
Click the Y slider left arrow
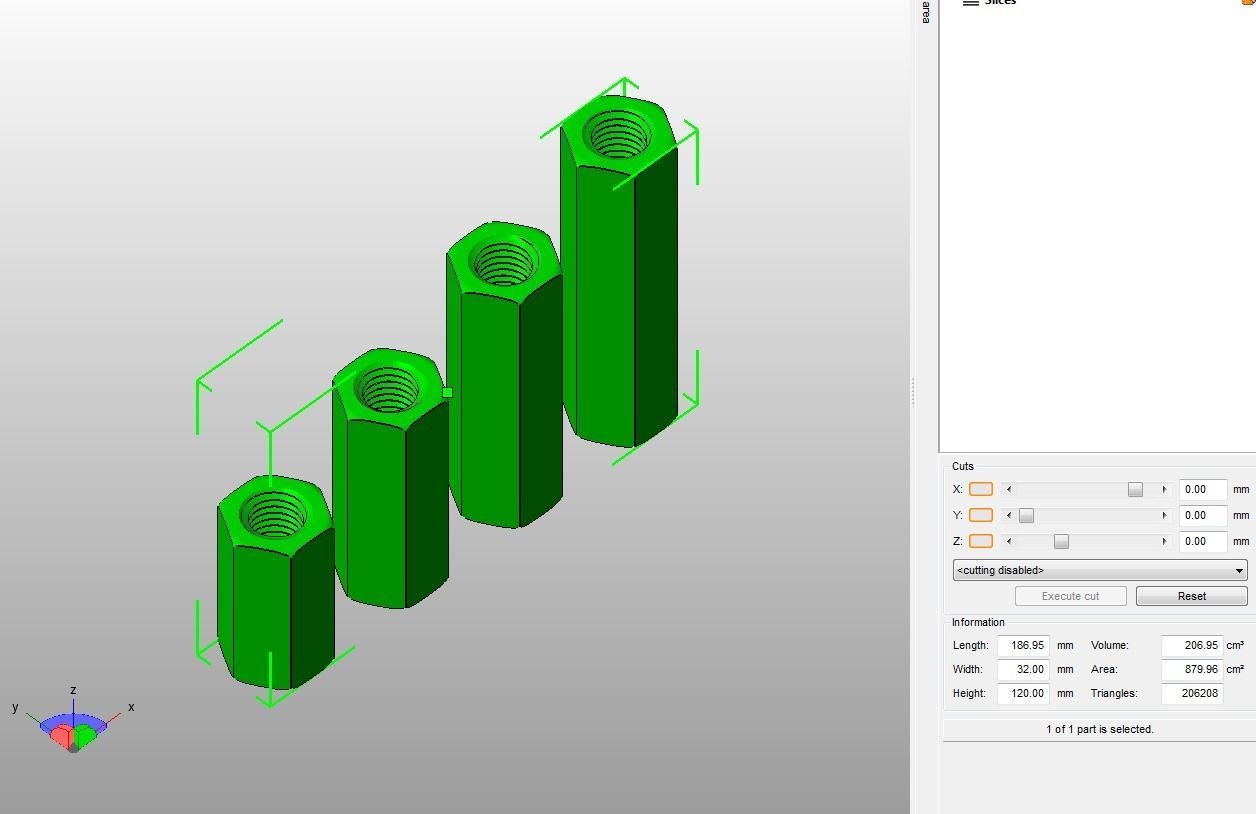1008,515
